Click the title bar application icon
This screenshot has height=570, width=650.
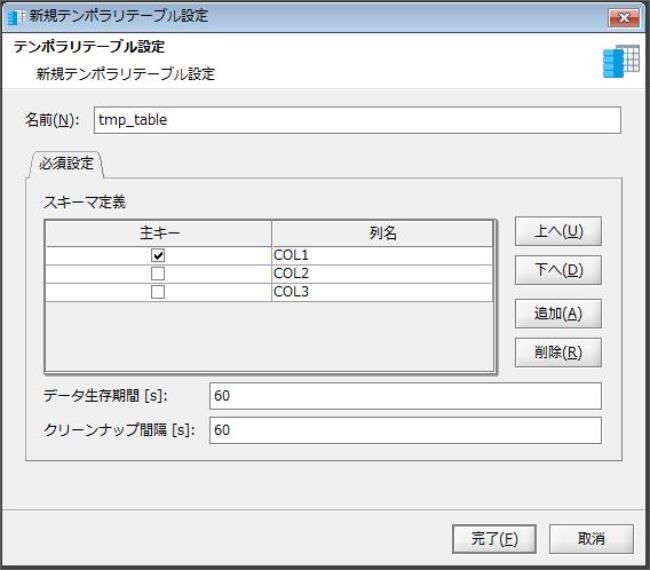click(17, 17)
